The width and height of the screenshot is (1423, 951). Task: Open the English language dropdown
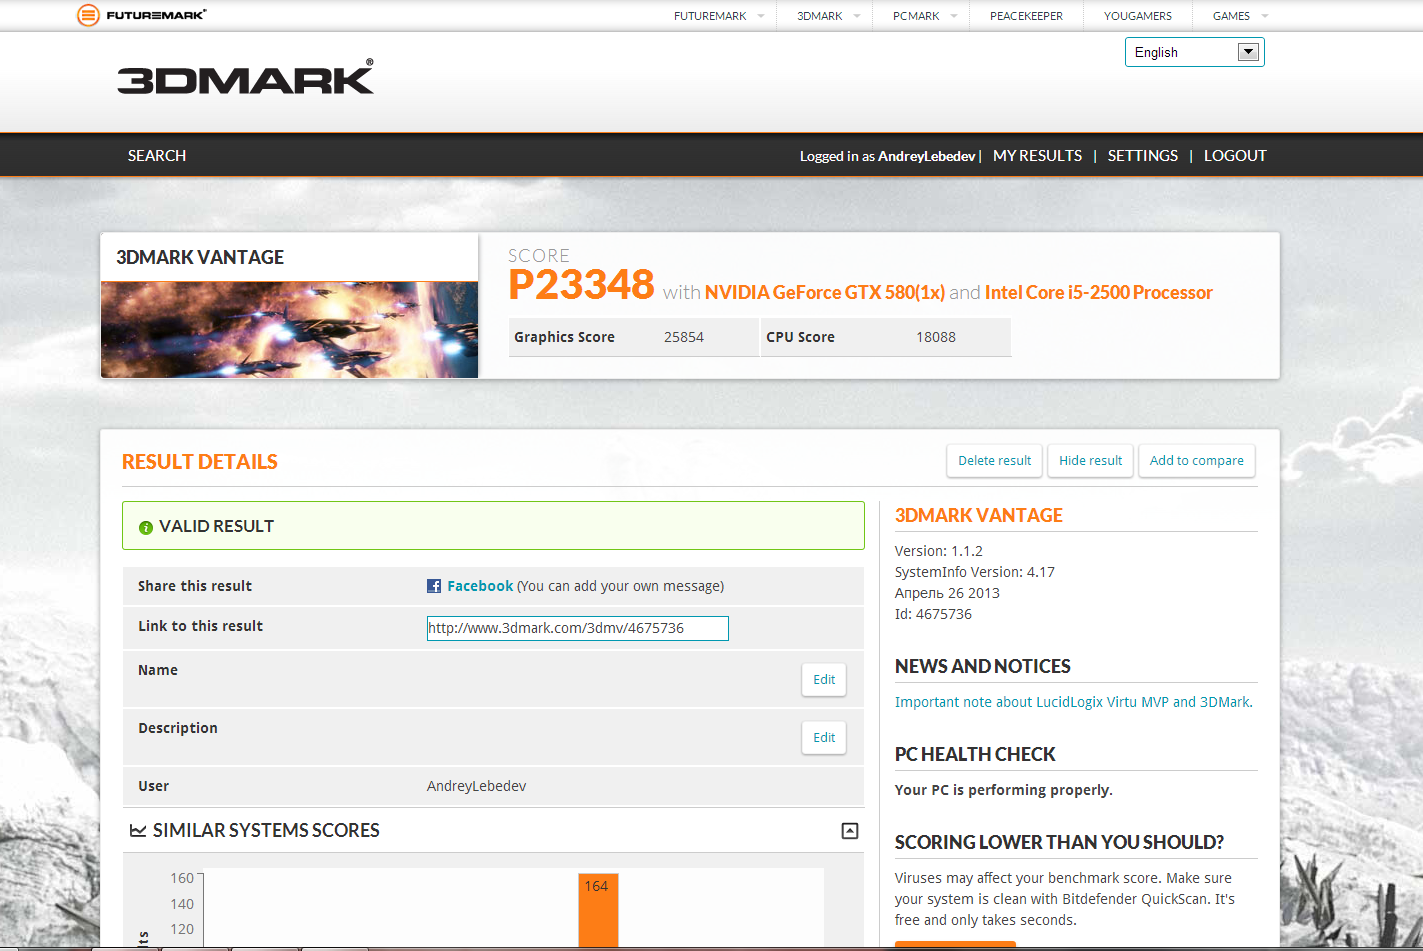(1195, 52)
